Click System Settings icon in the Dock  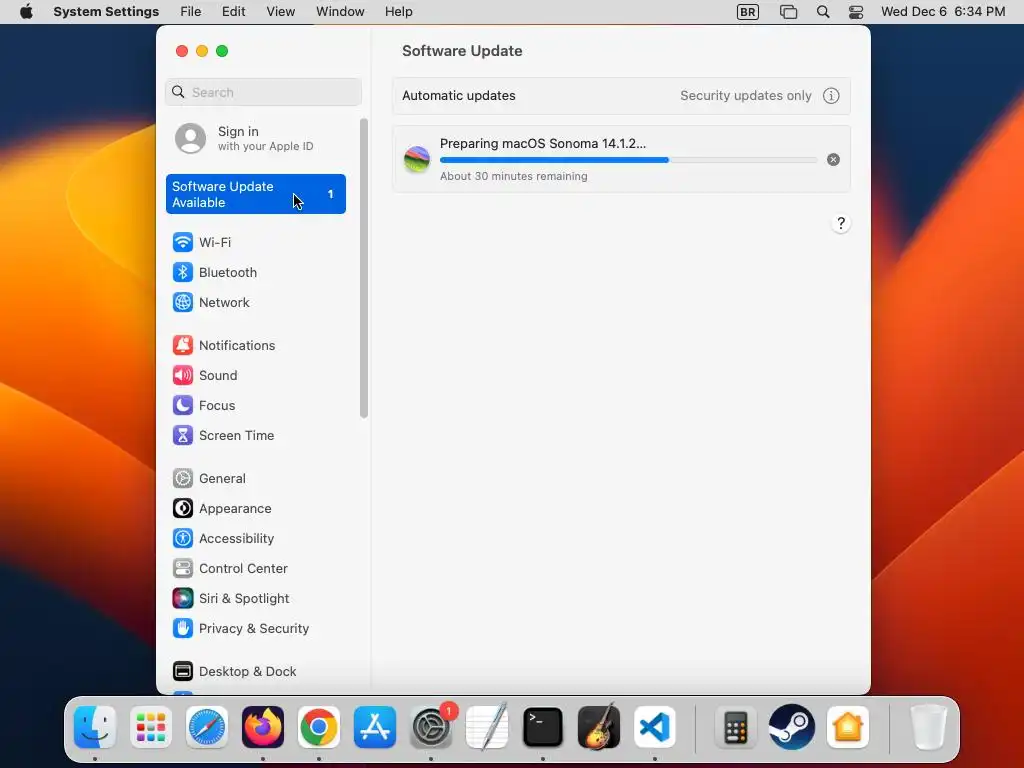point(431,727)
